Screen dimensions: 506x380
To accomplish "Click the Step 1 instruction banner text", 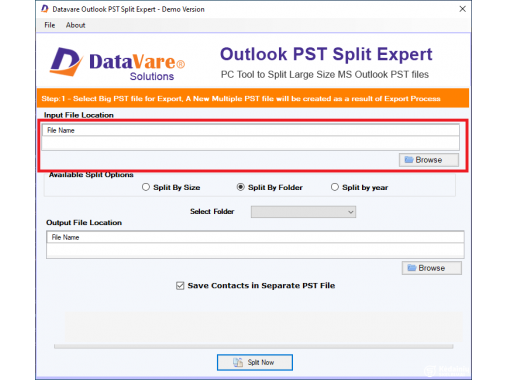I will [x=241, y=99].
